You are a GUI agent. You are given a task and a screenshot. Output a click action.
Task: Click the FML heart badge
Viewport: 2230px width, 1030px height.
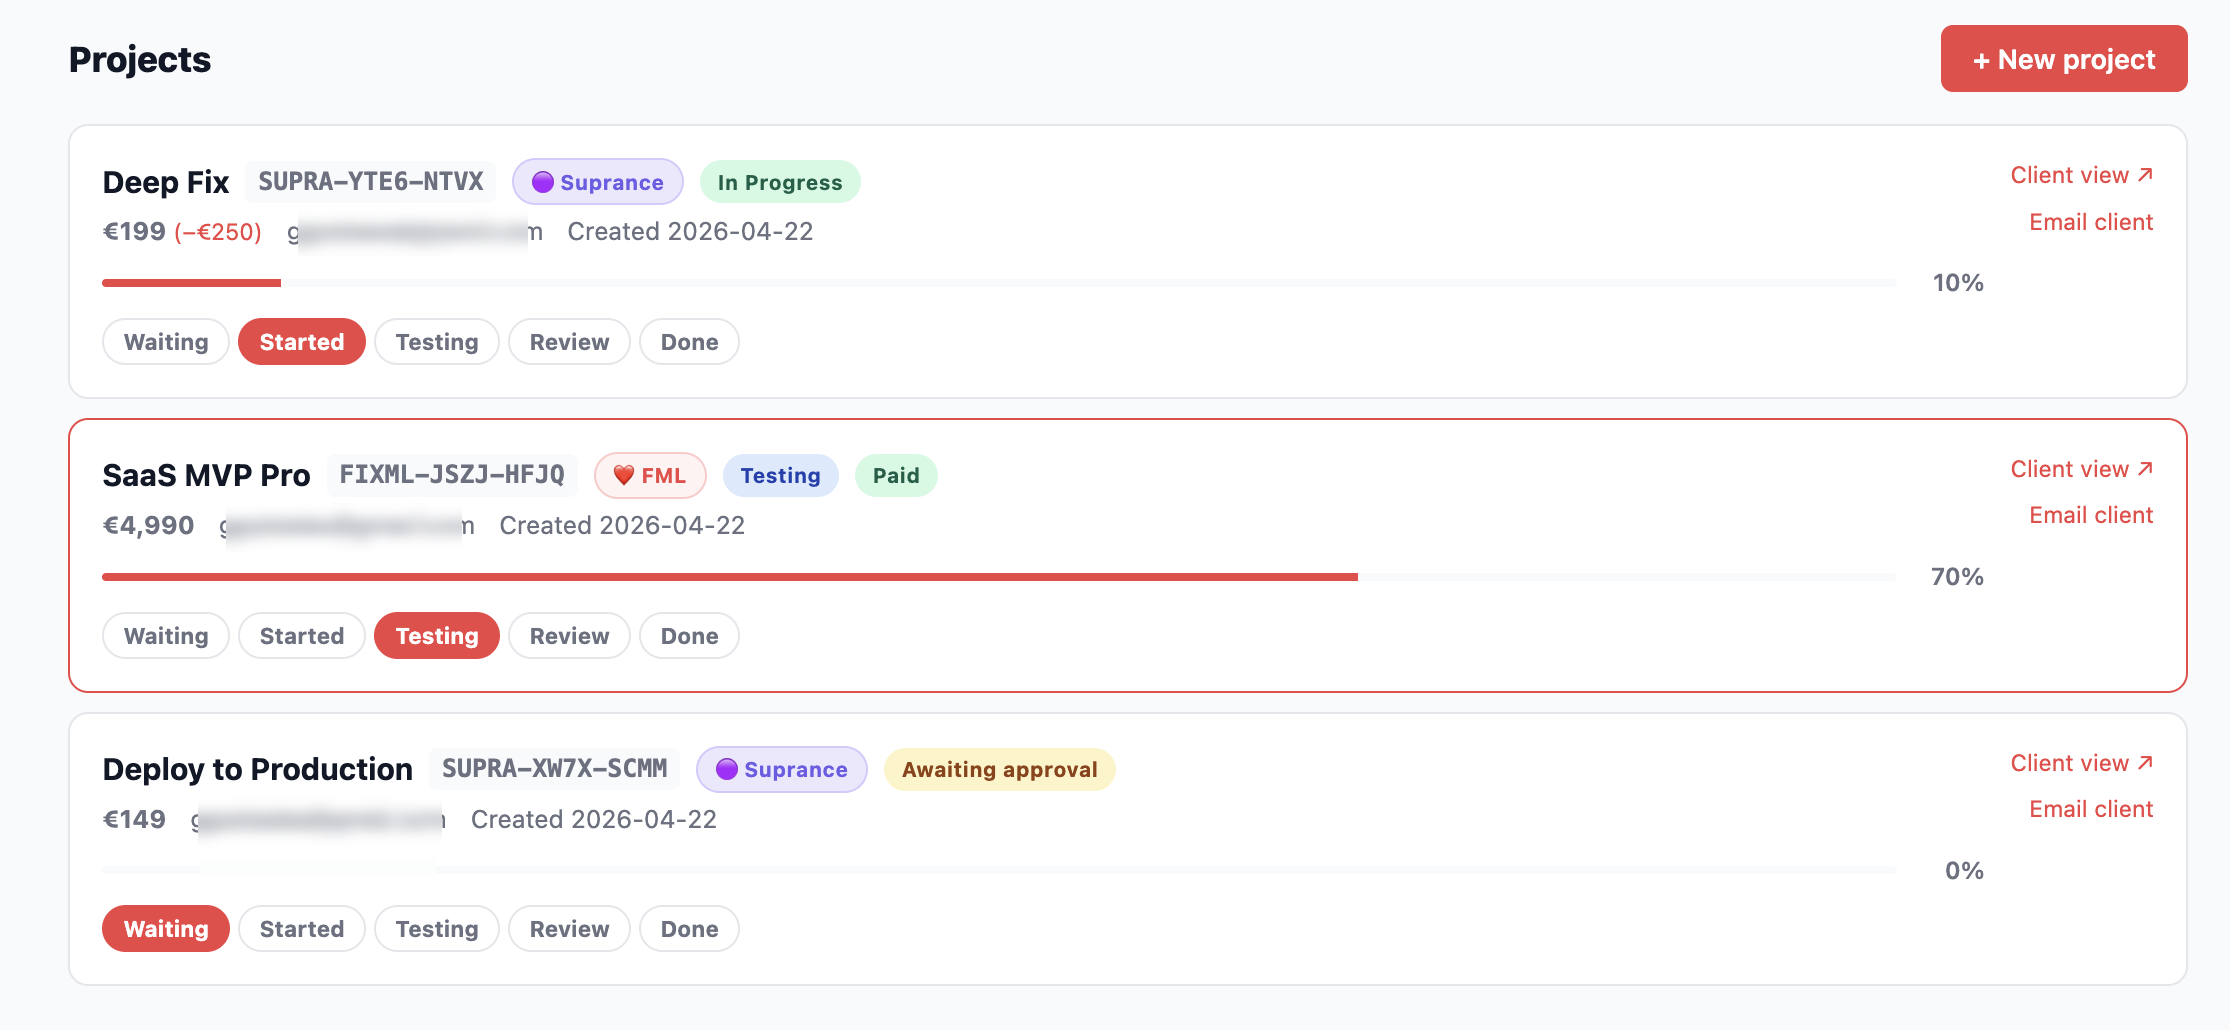point(650,475)
